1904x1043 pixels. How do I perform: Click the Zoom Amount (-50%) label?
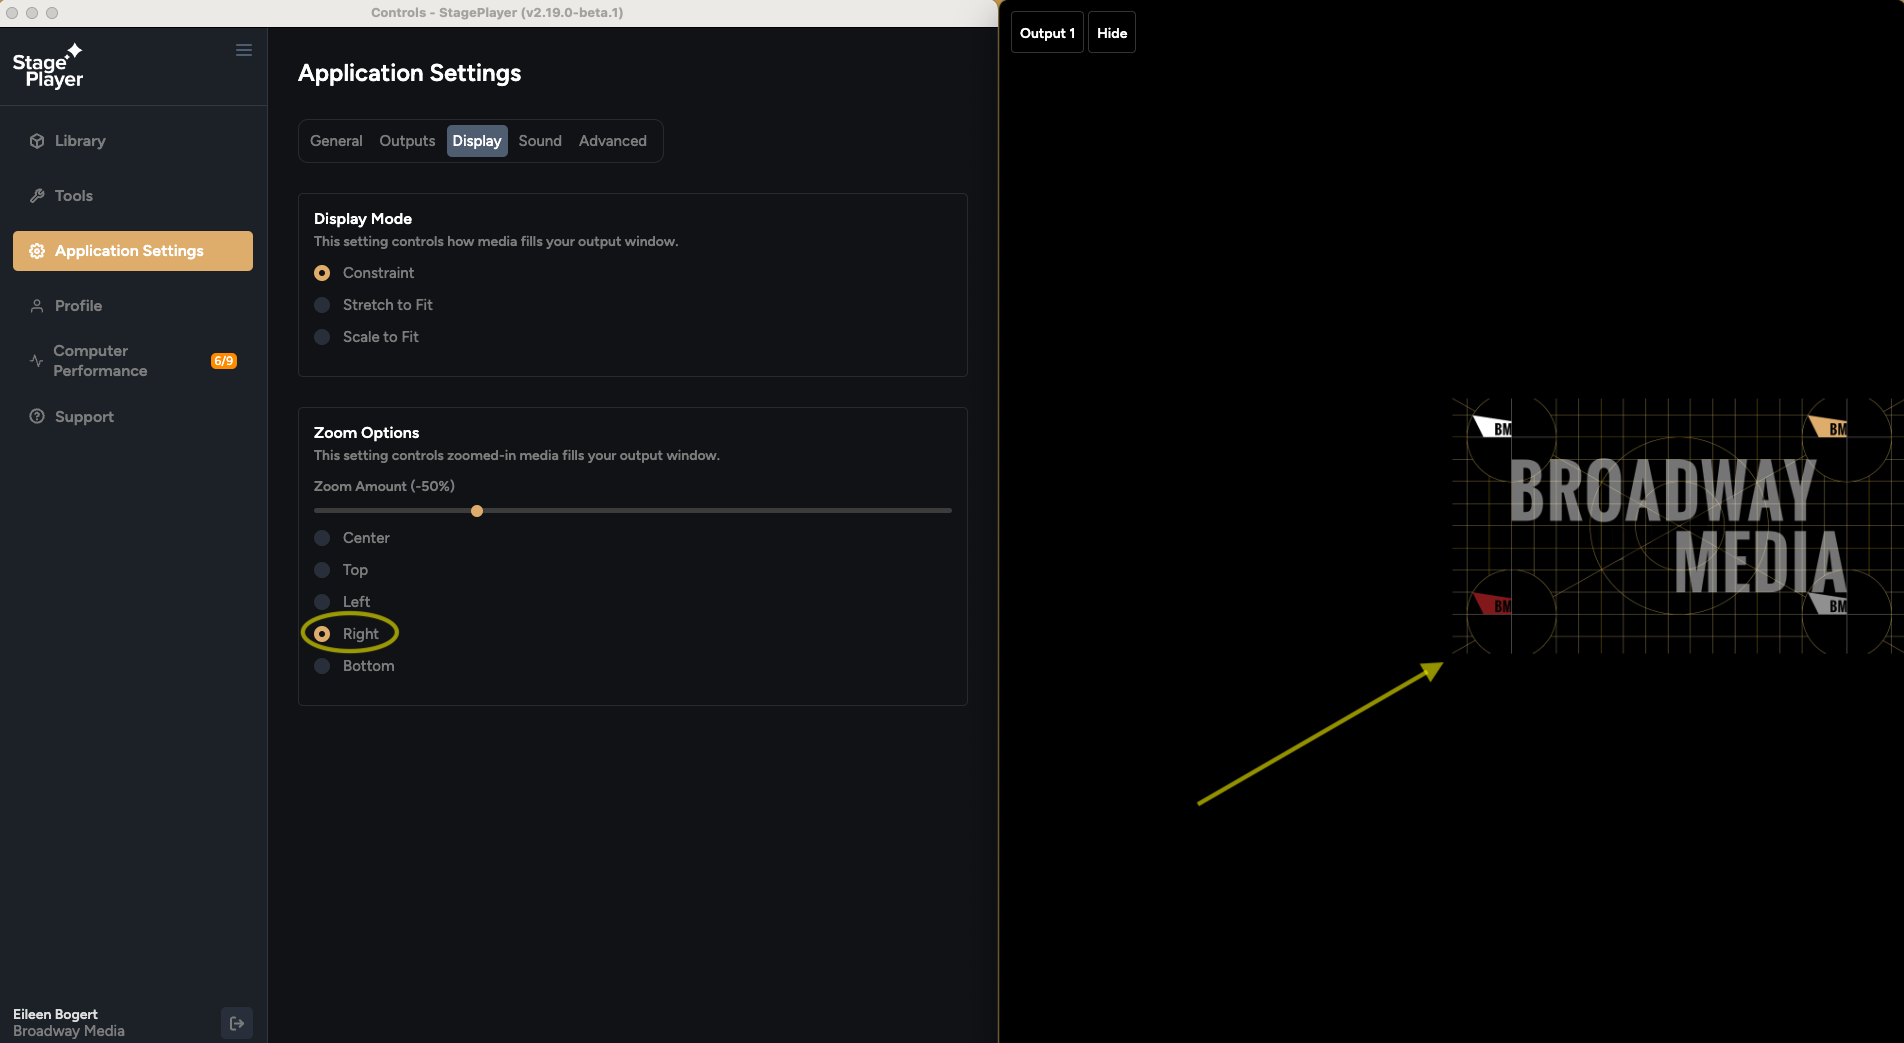pos(384,486)
